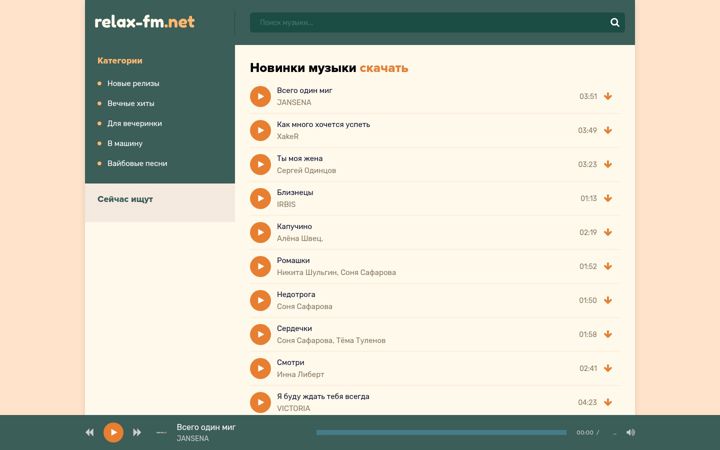
Task: Open the song title Всего один миг
Action: 304,90
